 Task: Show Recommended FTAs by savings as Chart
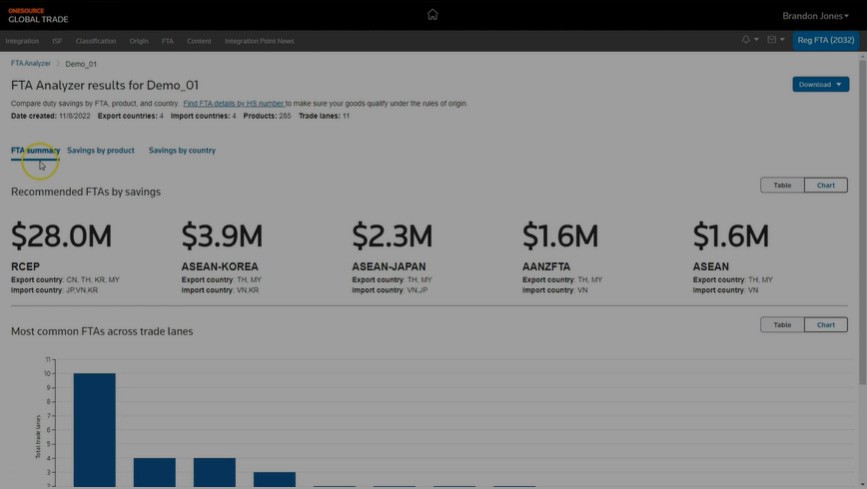tap(826, 185)
